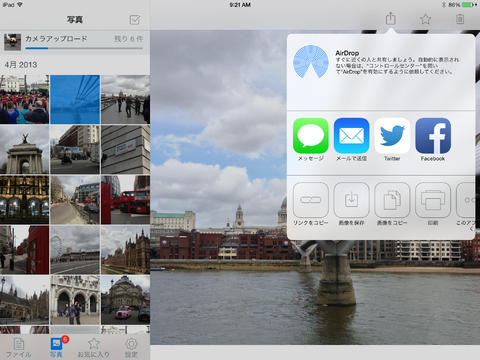Copy image action icon
Screen dimensions: 480x360
[x=392, y=200]
